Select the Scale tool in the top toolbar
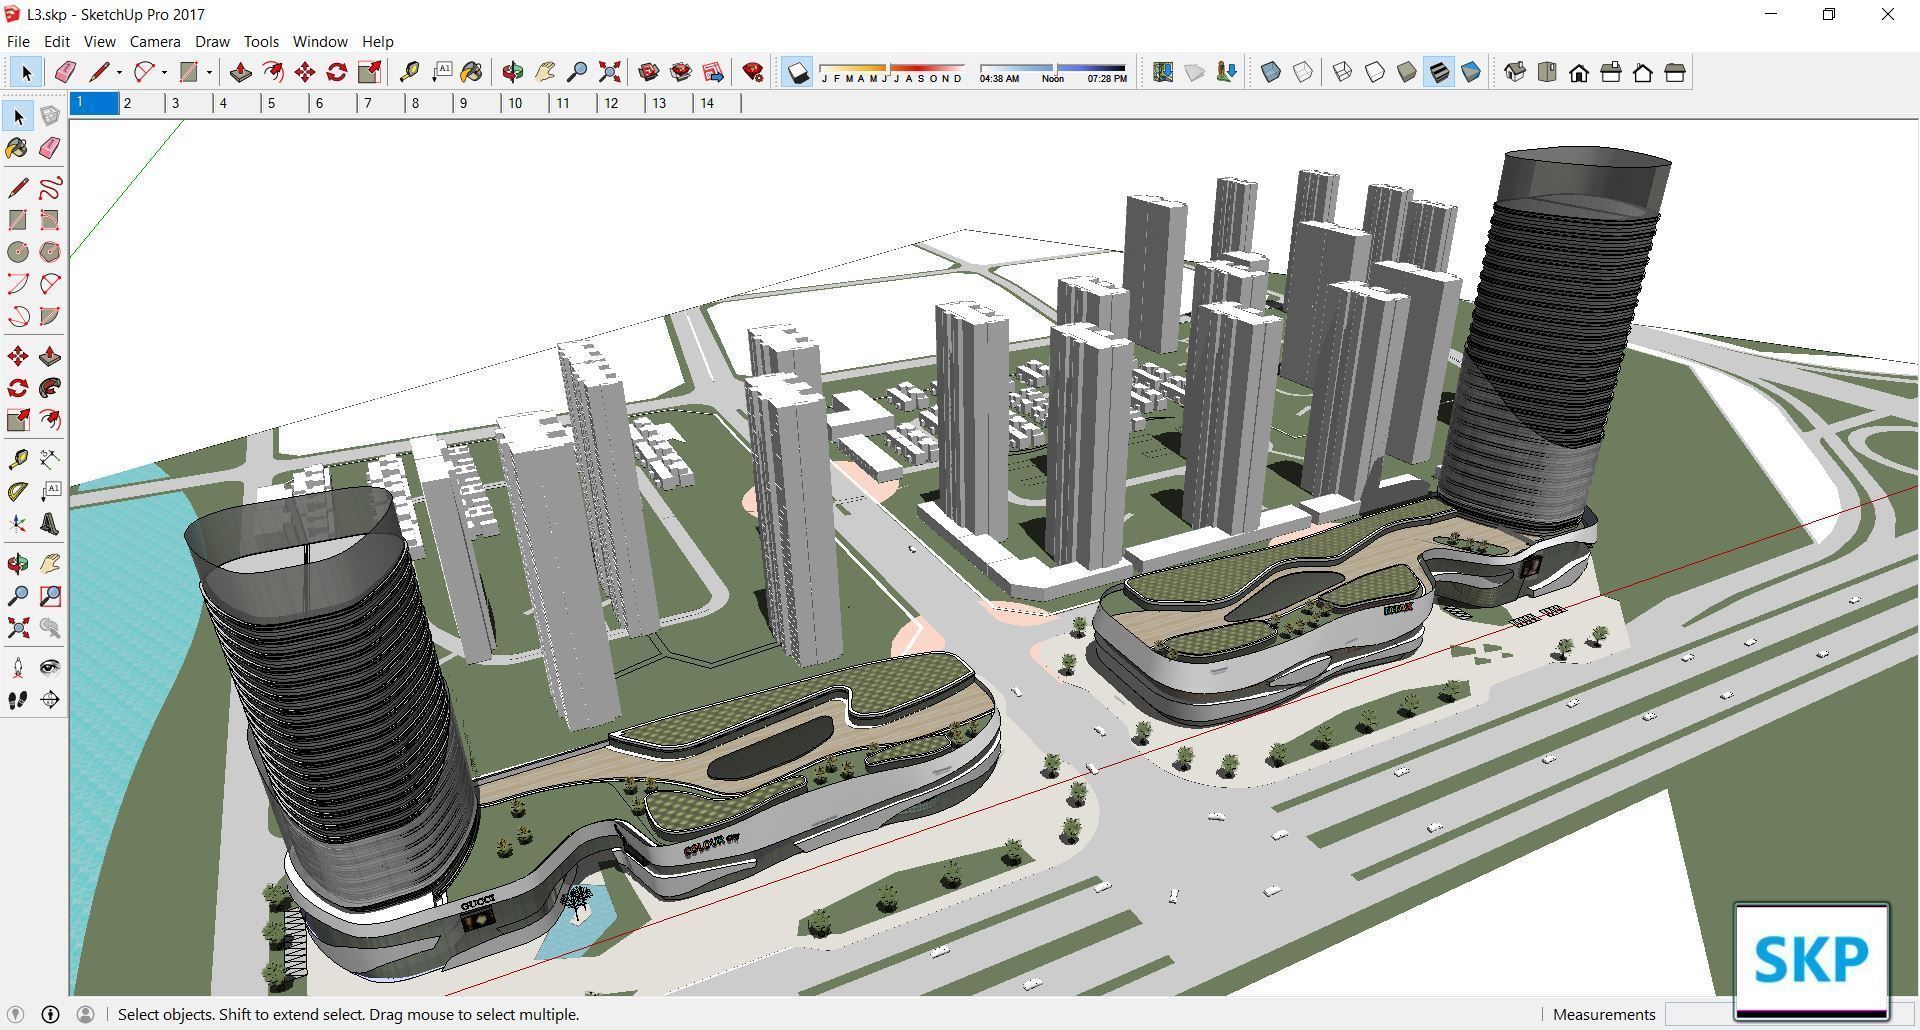The image size is (1920, 1030). click(x=369, y=72)
